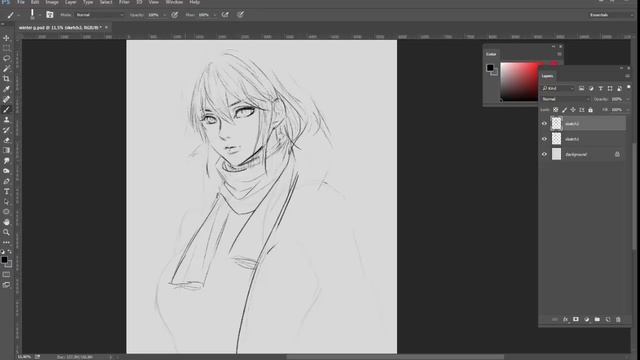Select the Path Selection tool

[x=6, y=202]
